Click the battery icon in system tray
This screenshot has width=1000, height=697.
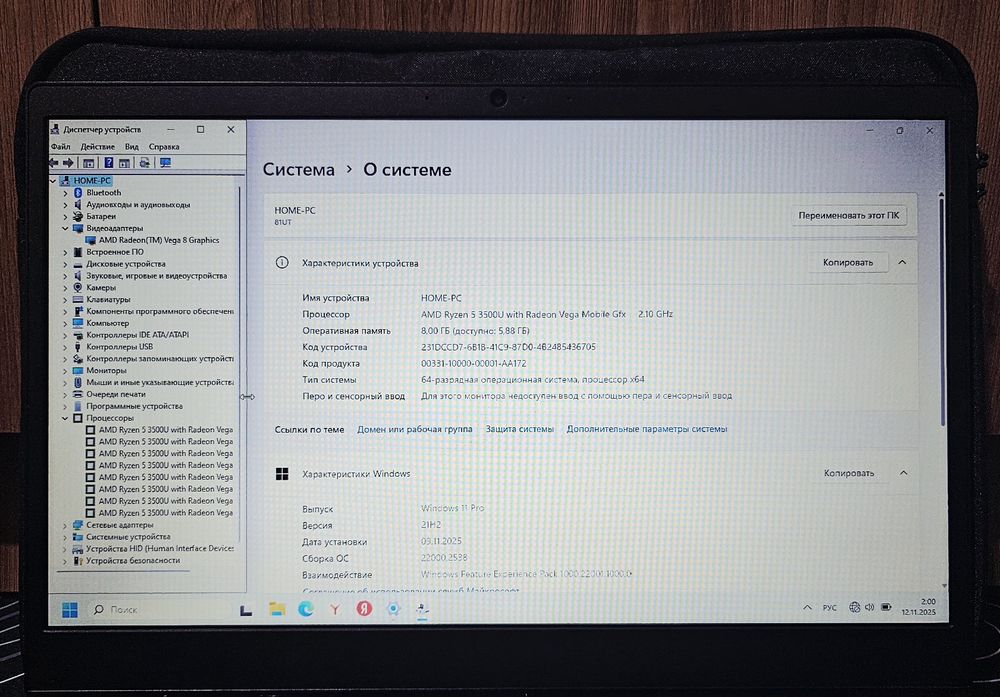click(x=886, y=607)
